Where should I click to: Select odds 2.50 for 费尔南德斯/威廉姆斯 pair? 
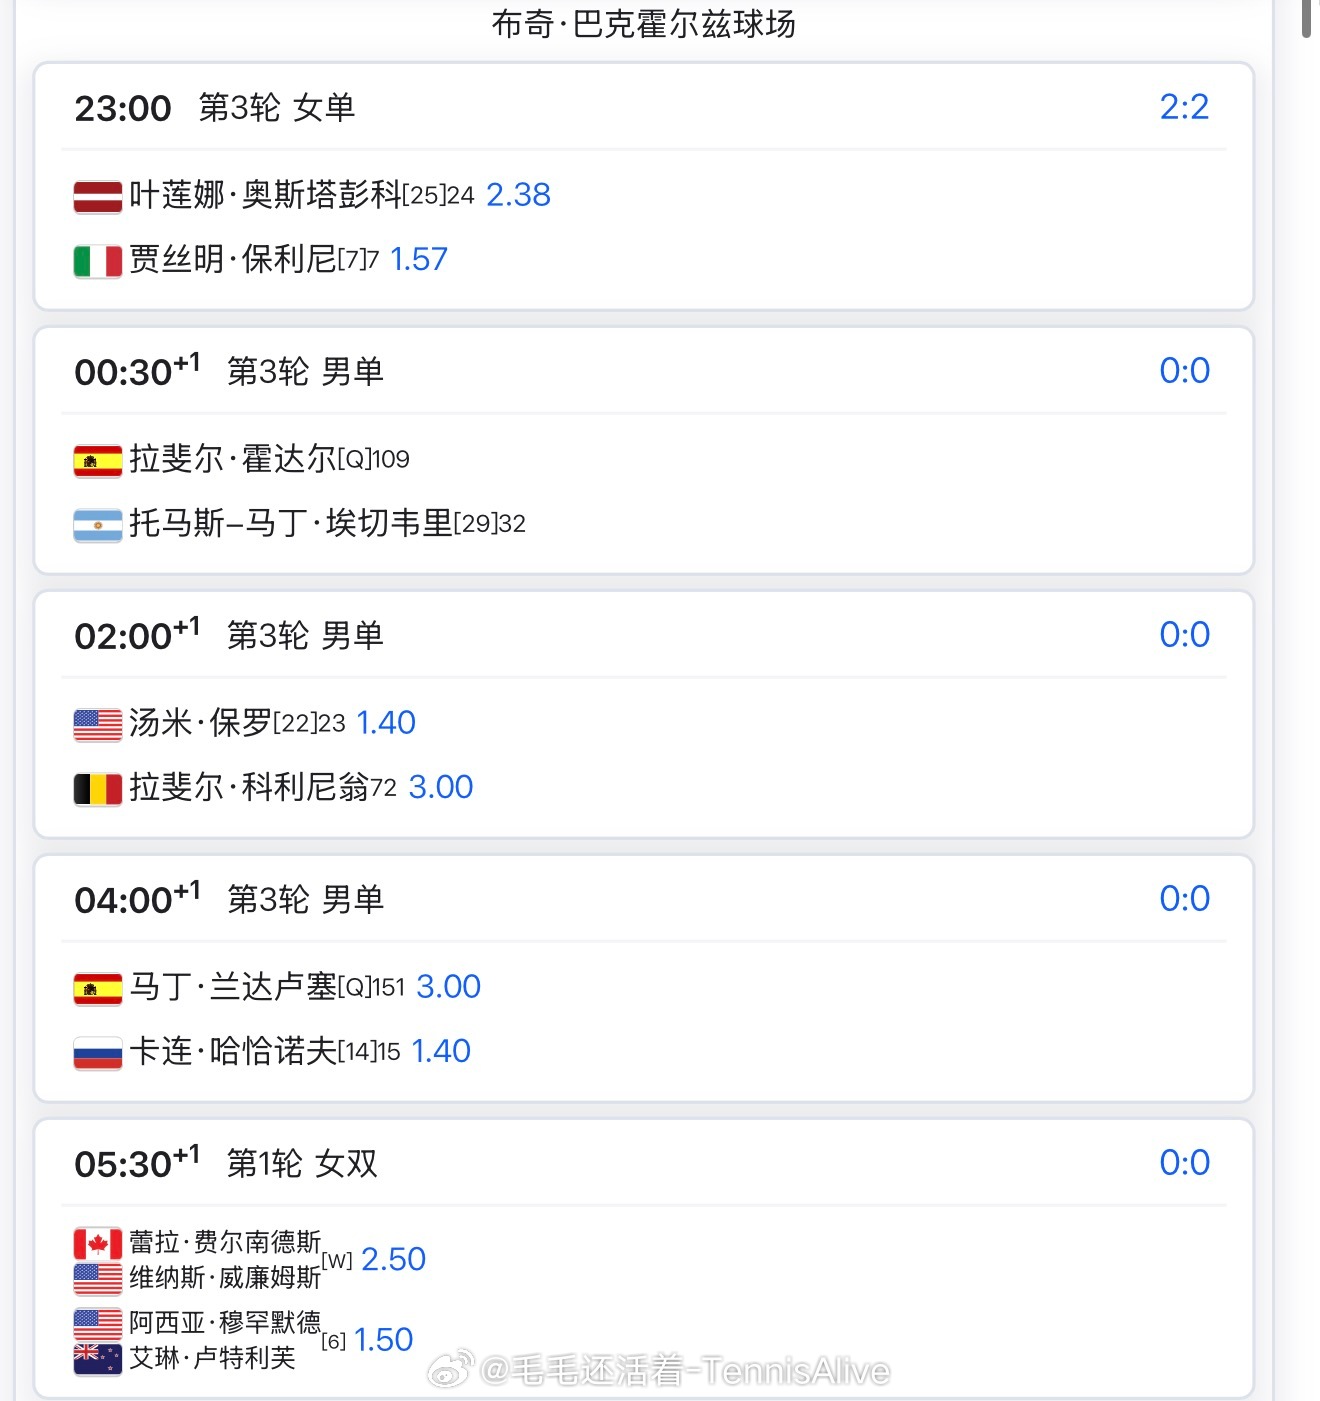(393, 1259)
